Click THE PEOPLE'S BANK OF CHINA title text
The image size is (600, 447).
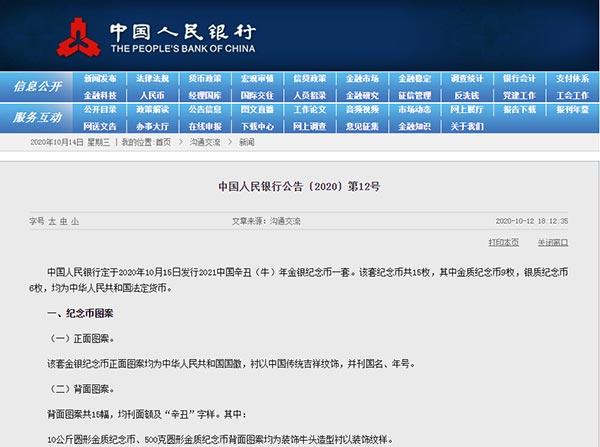[x=183, y=49]
